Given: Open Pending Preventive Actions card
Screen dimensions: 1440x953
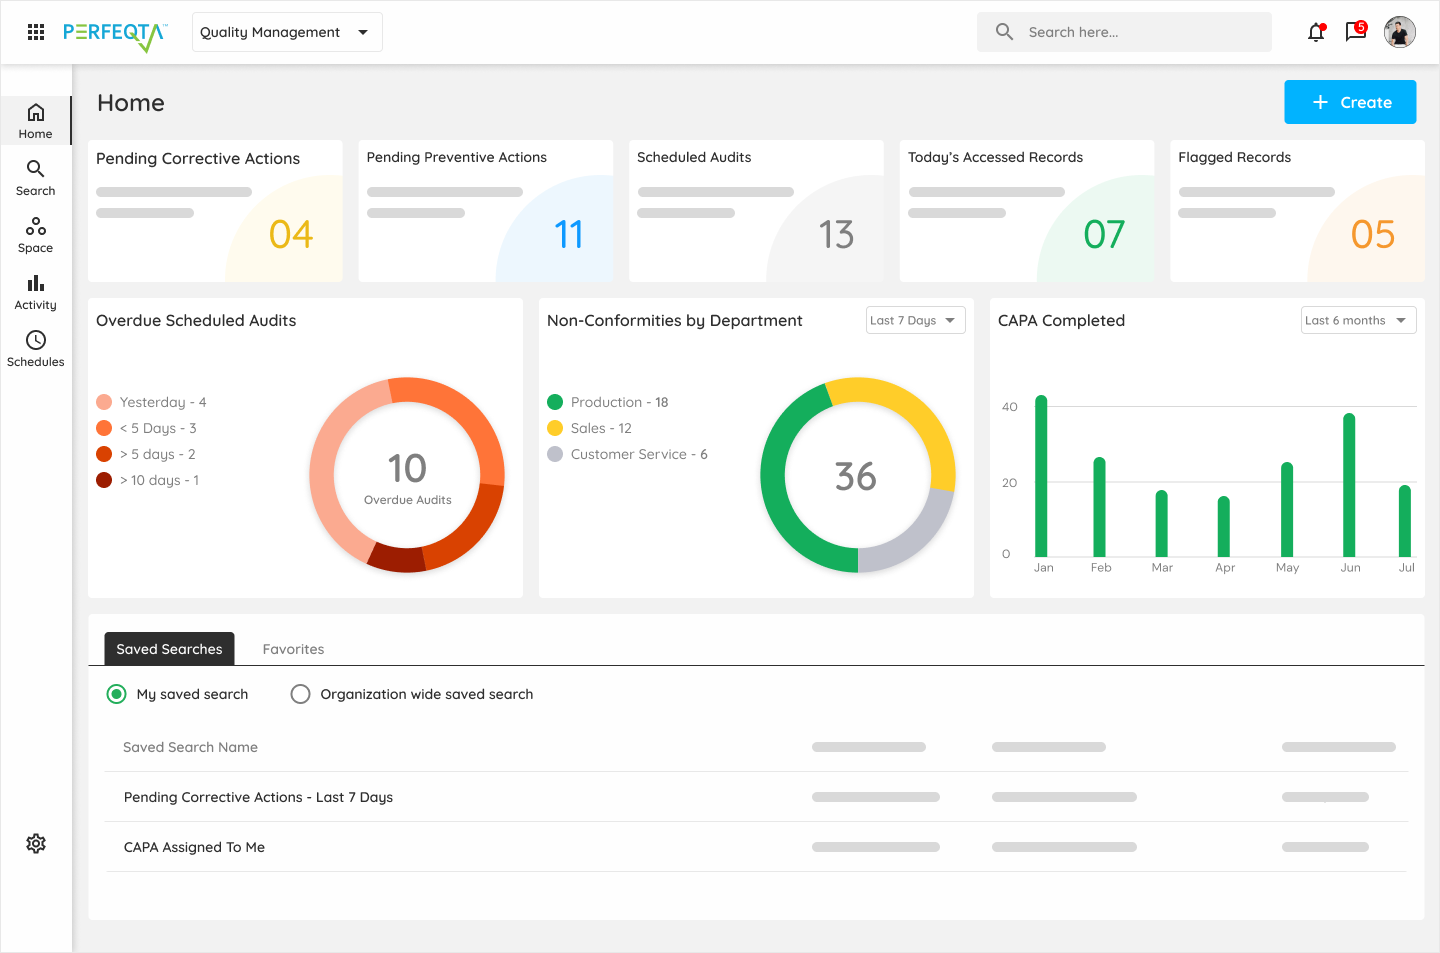Looking at the screenshot, I should coord(486,211).
